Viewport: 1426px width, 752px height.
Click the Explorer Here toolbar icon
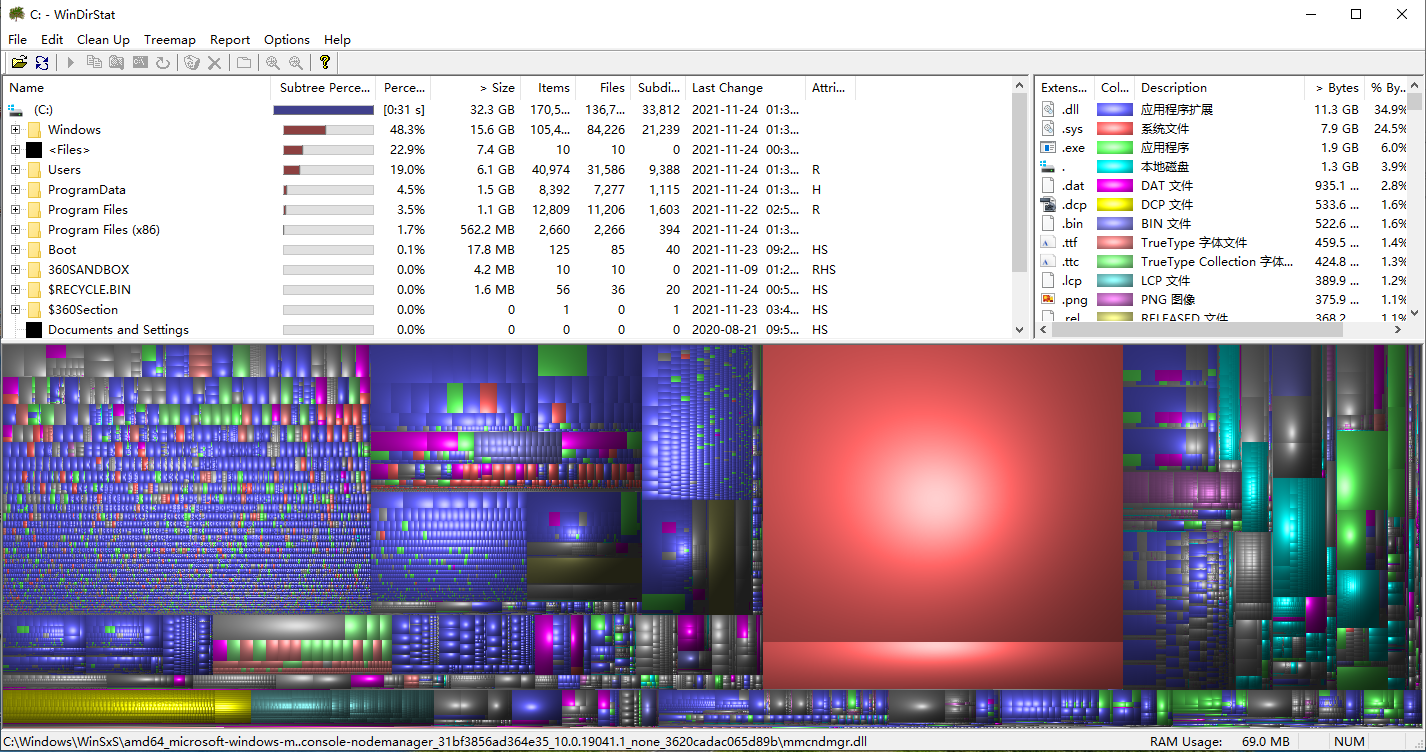click(x=117, y=62)
